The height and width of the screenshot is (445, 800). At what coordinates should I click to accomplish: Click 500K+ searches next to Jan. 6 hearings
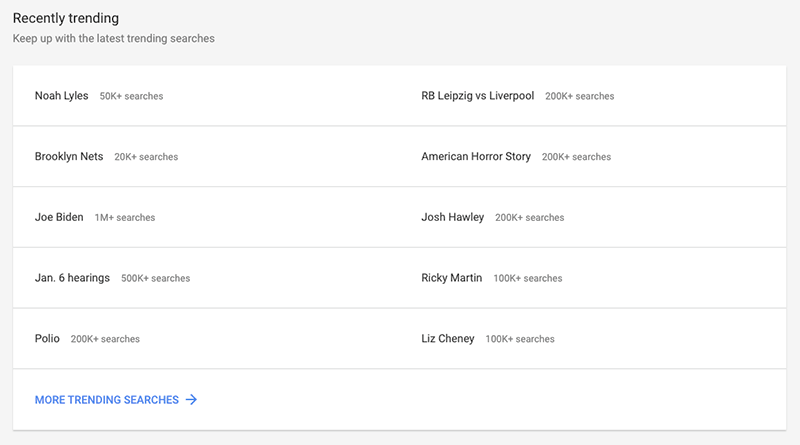(x=156, y=279)
